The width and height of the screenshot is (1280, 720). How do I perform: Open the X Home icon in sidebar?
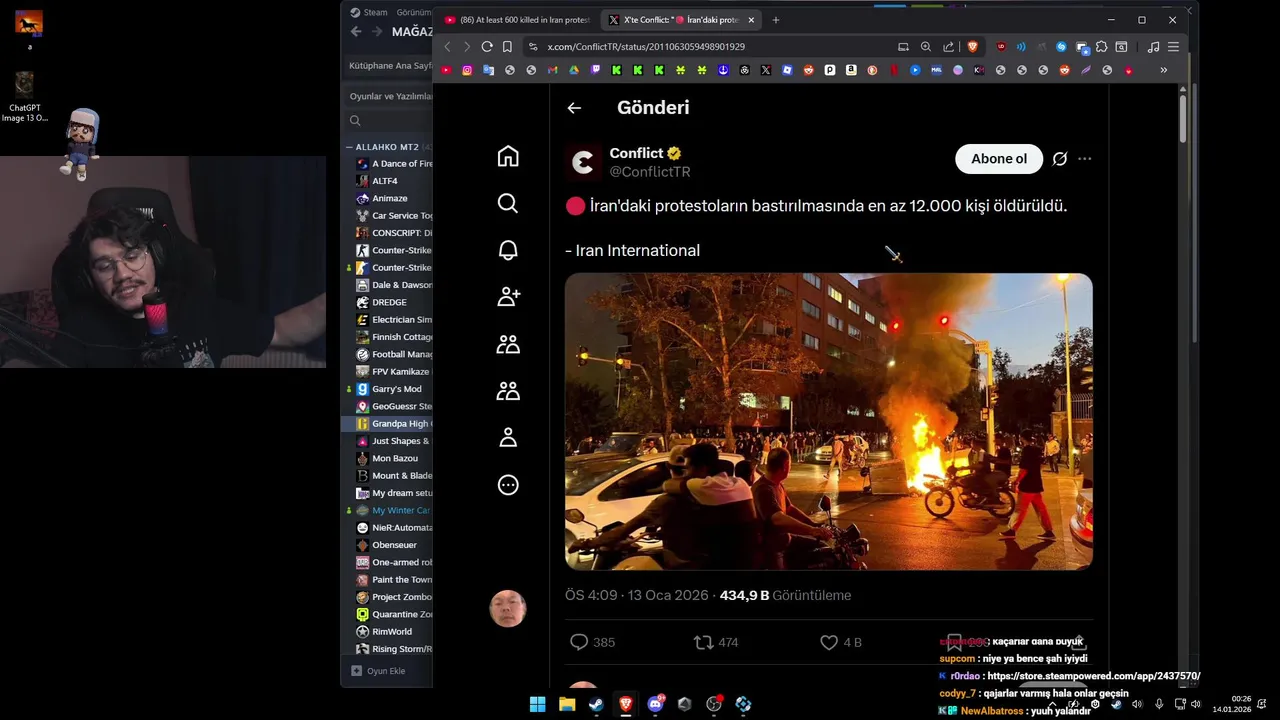[508, 156]
